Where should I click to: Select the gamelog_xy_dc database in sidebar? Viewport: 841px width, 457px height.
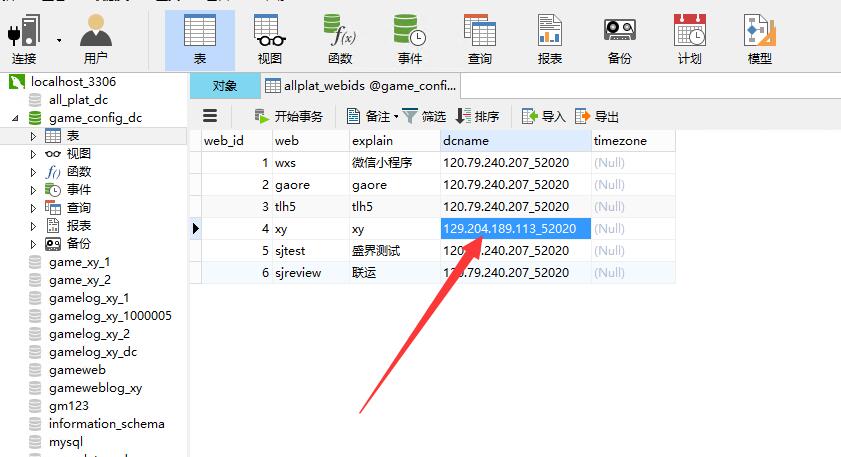tap(92, 352)
